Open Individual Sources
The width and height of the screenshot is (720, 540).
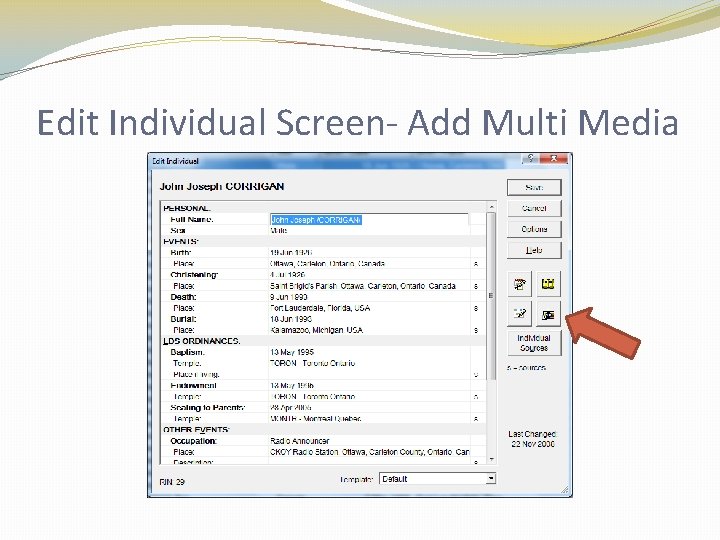click(534, 343)
